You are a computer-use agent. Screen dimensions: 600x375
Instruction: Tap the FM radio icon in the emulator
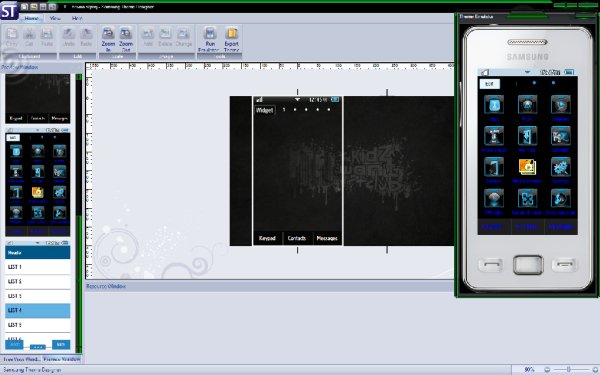pos(494,198)
